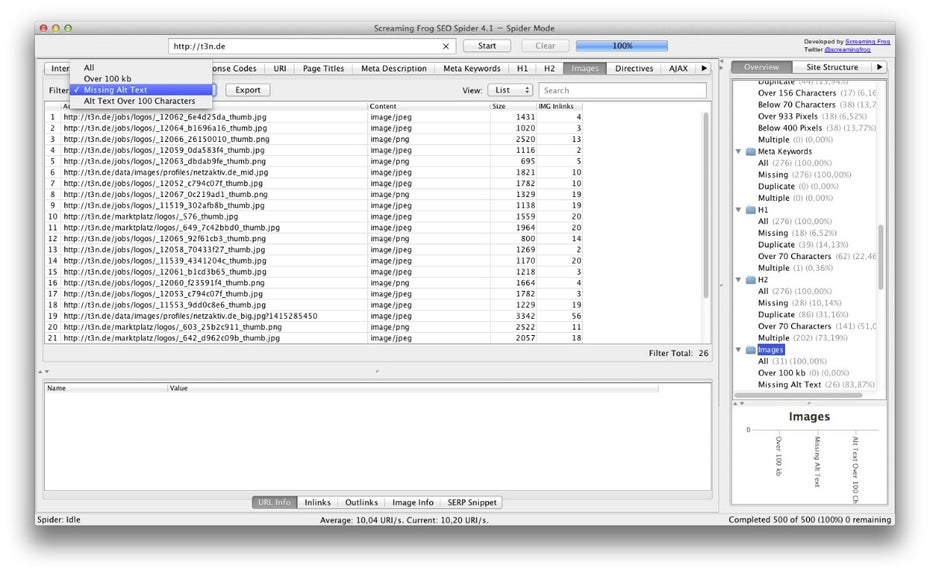Show more main tabs via right arrow
The image size is (930, 574).
tap(704, 68)
